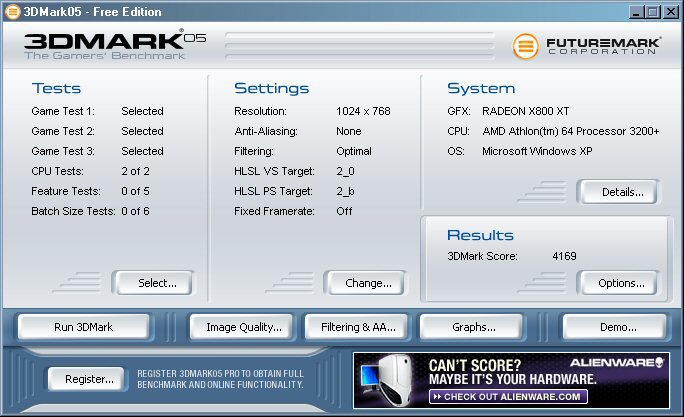Click the Alienware advertisement banner

pyautogui.click(x=511, y=380)
